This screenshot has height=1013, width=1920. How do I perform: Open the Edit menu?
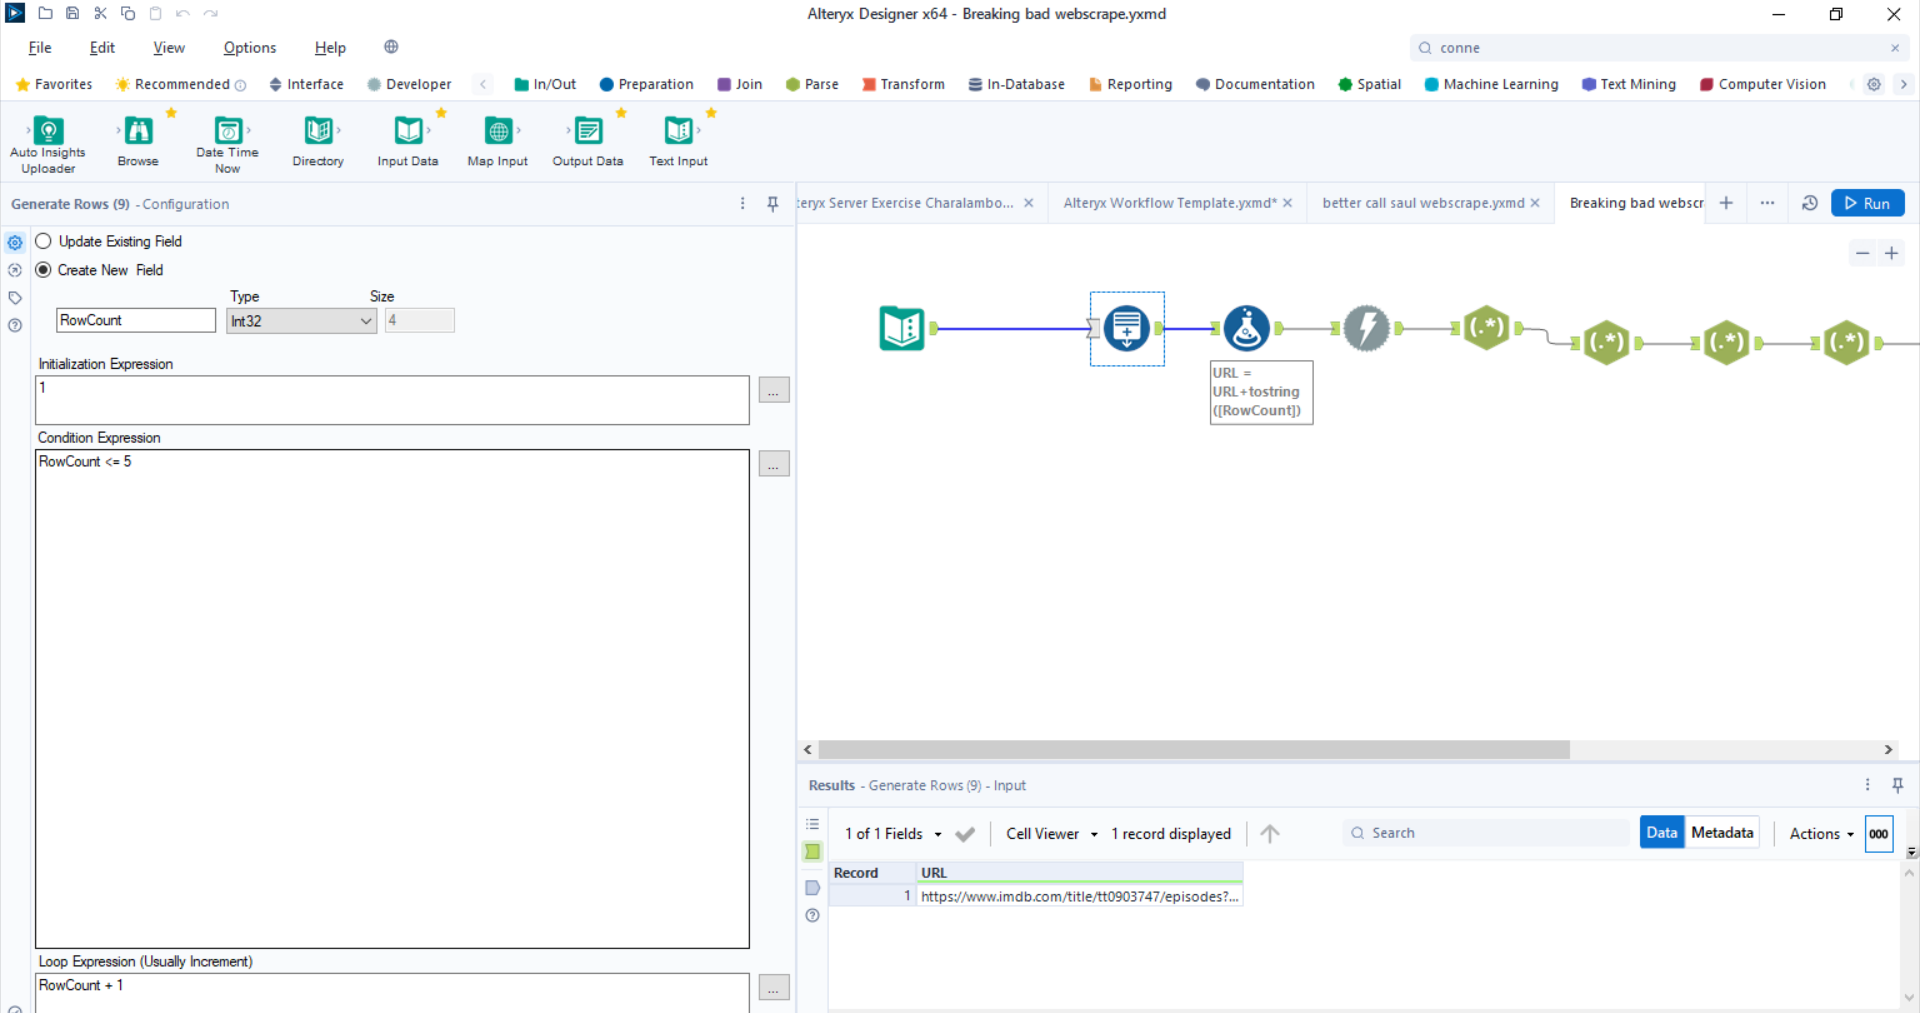click(102, 48)
